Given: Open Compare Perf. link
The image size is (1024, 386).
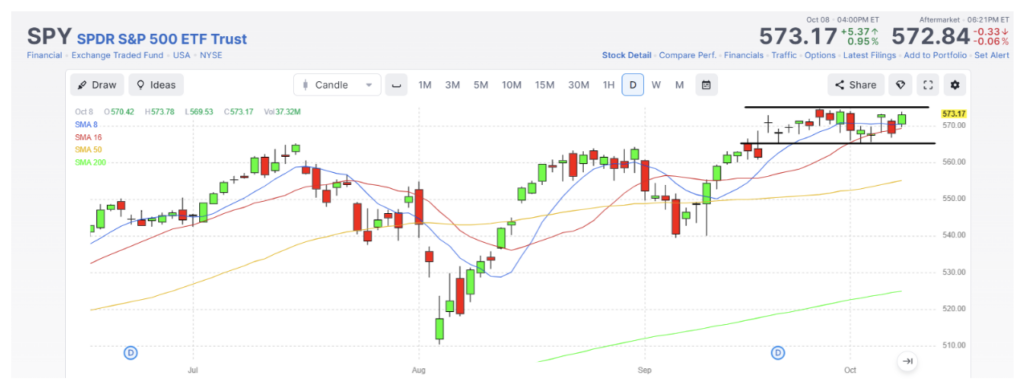Looking at the screenshot, I should pyautogui.click(x=688, y=56).
